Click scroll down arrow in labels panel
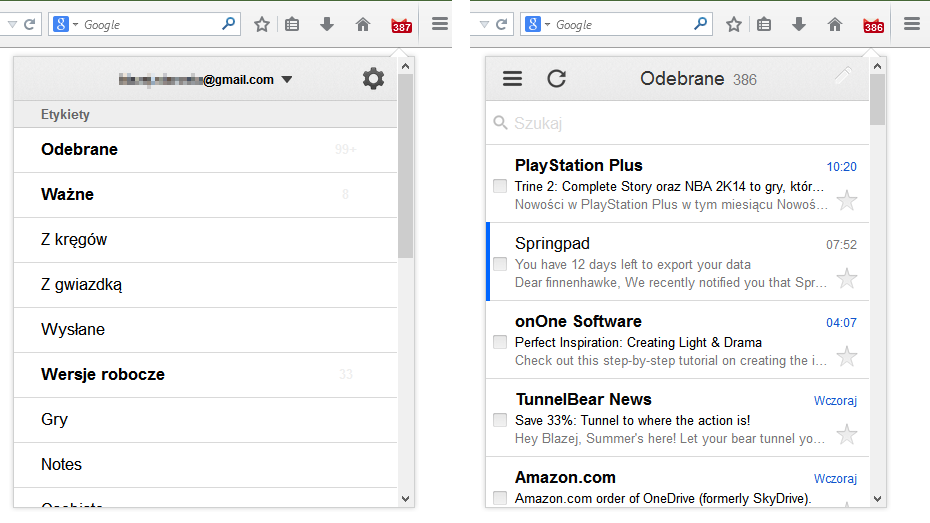The height and width of the screenshot is (523, 930). click(405, 499)
